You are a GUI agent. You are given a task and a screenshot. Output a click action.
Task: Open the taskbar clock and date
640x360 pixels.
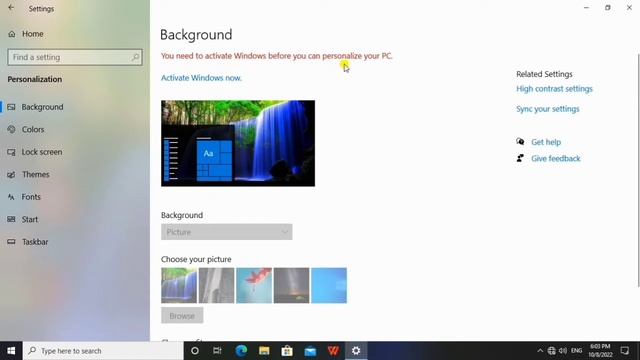point(600,351)
